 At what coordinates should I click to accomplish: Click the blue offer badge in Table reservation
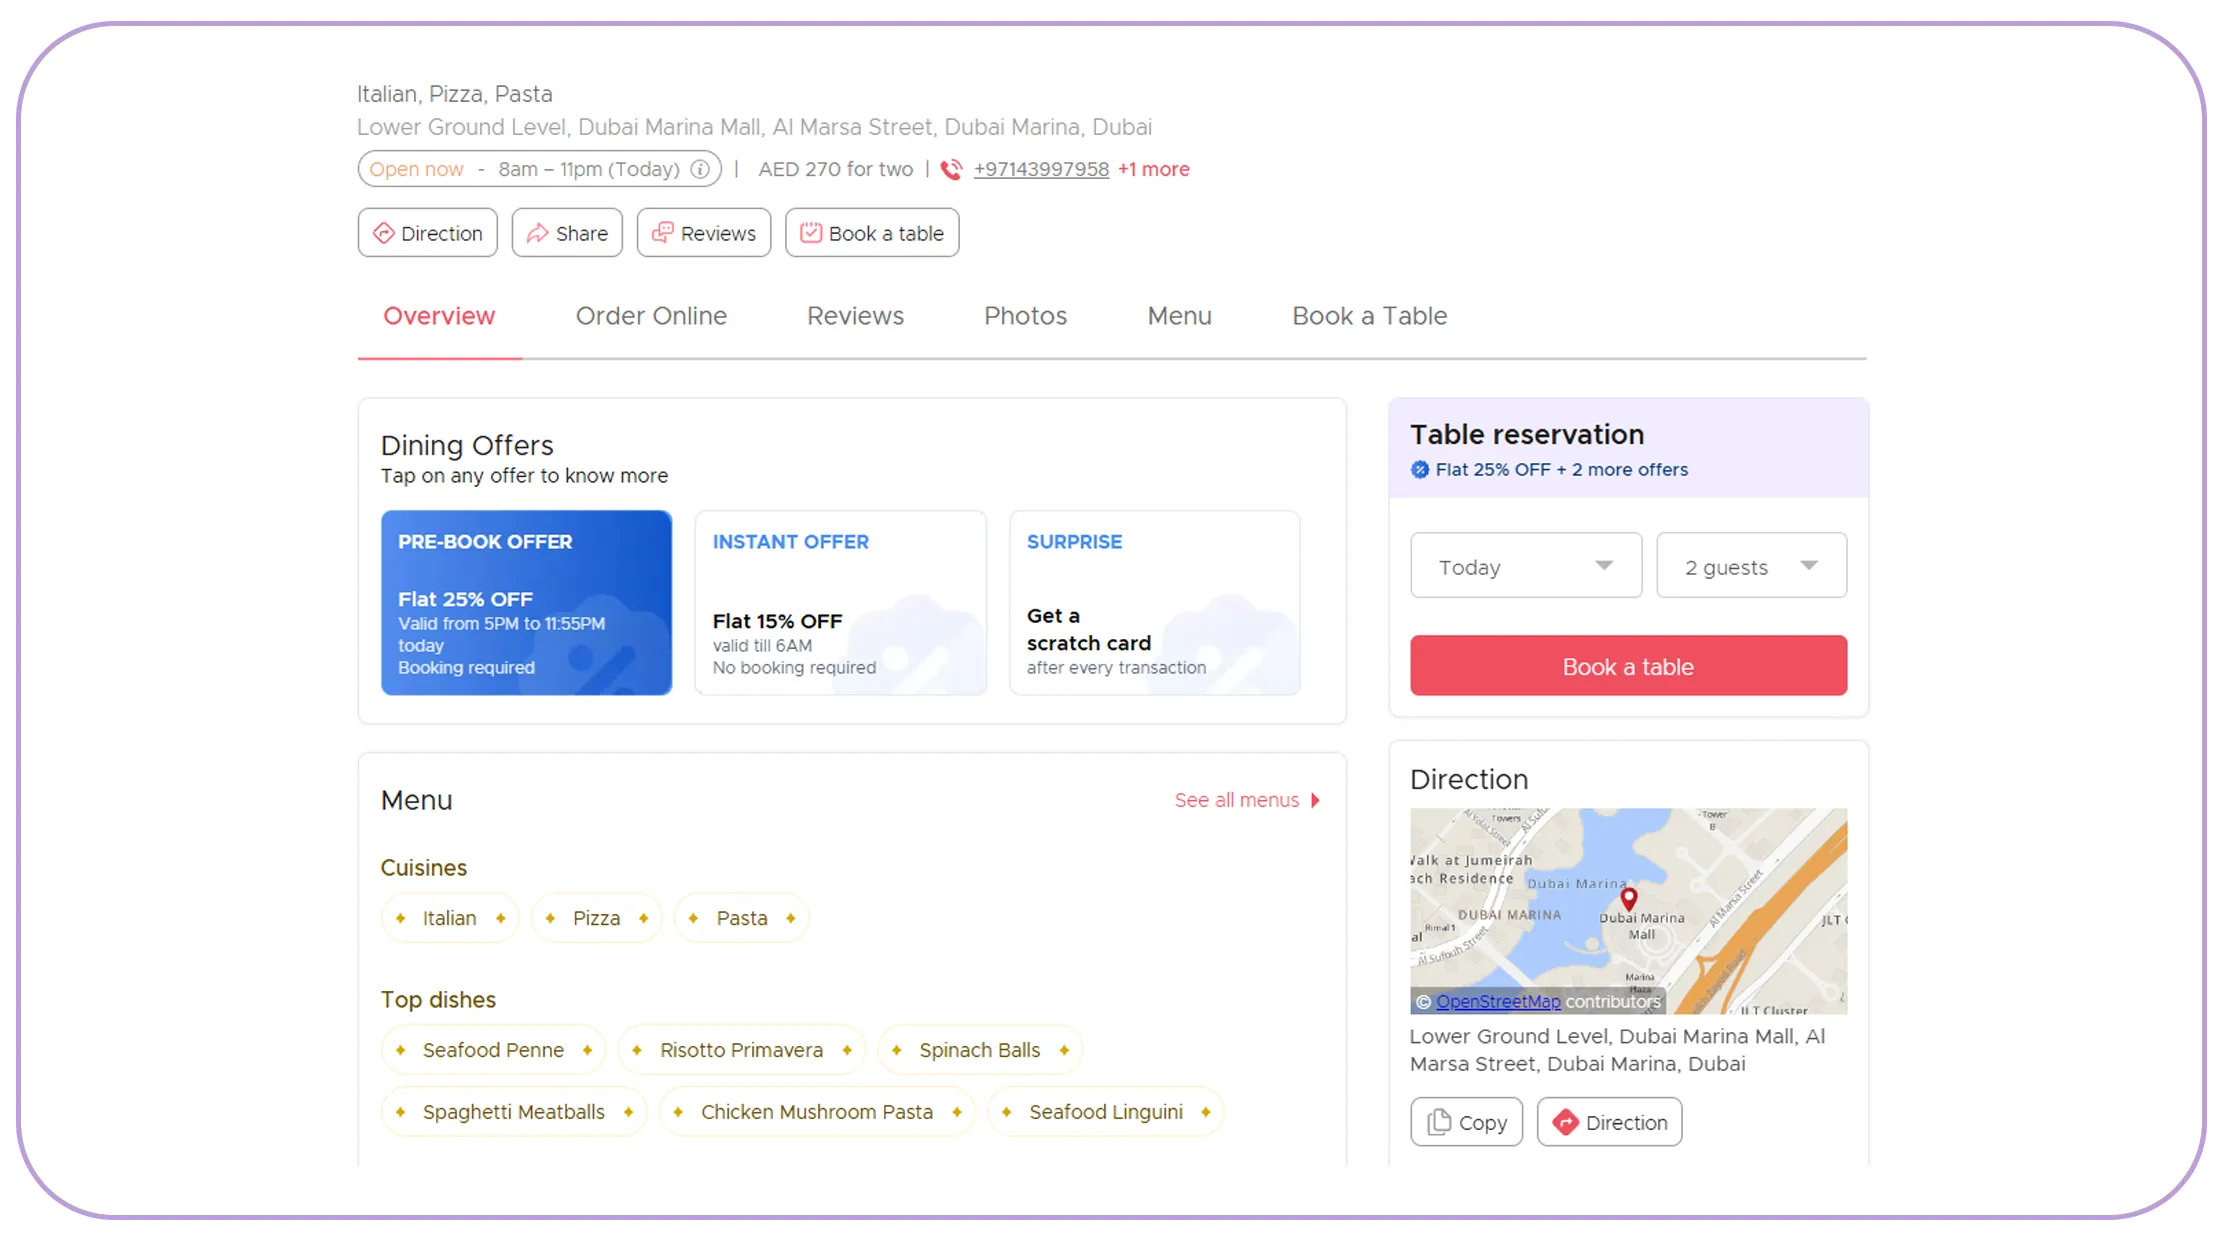pos(1420,470)
